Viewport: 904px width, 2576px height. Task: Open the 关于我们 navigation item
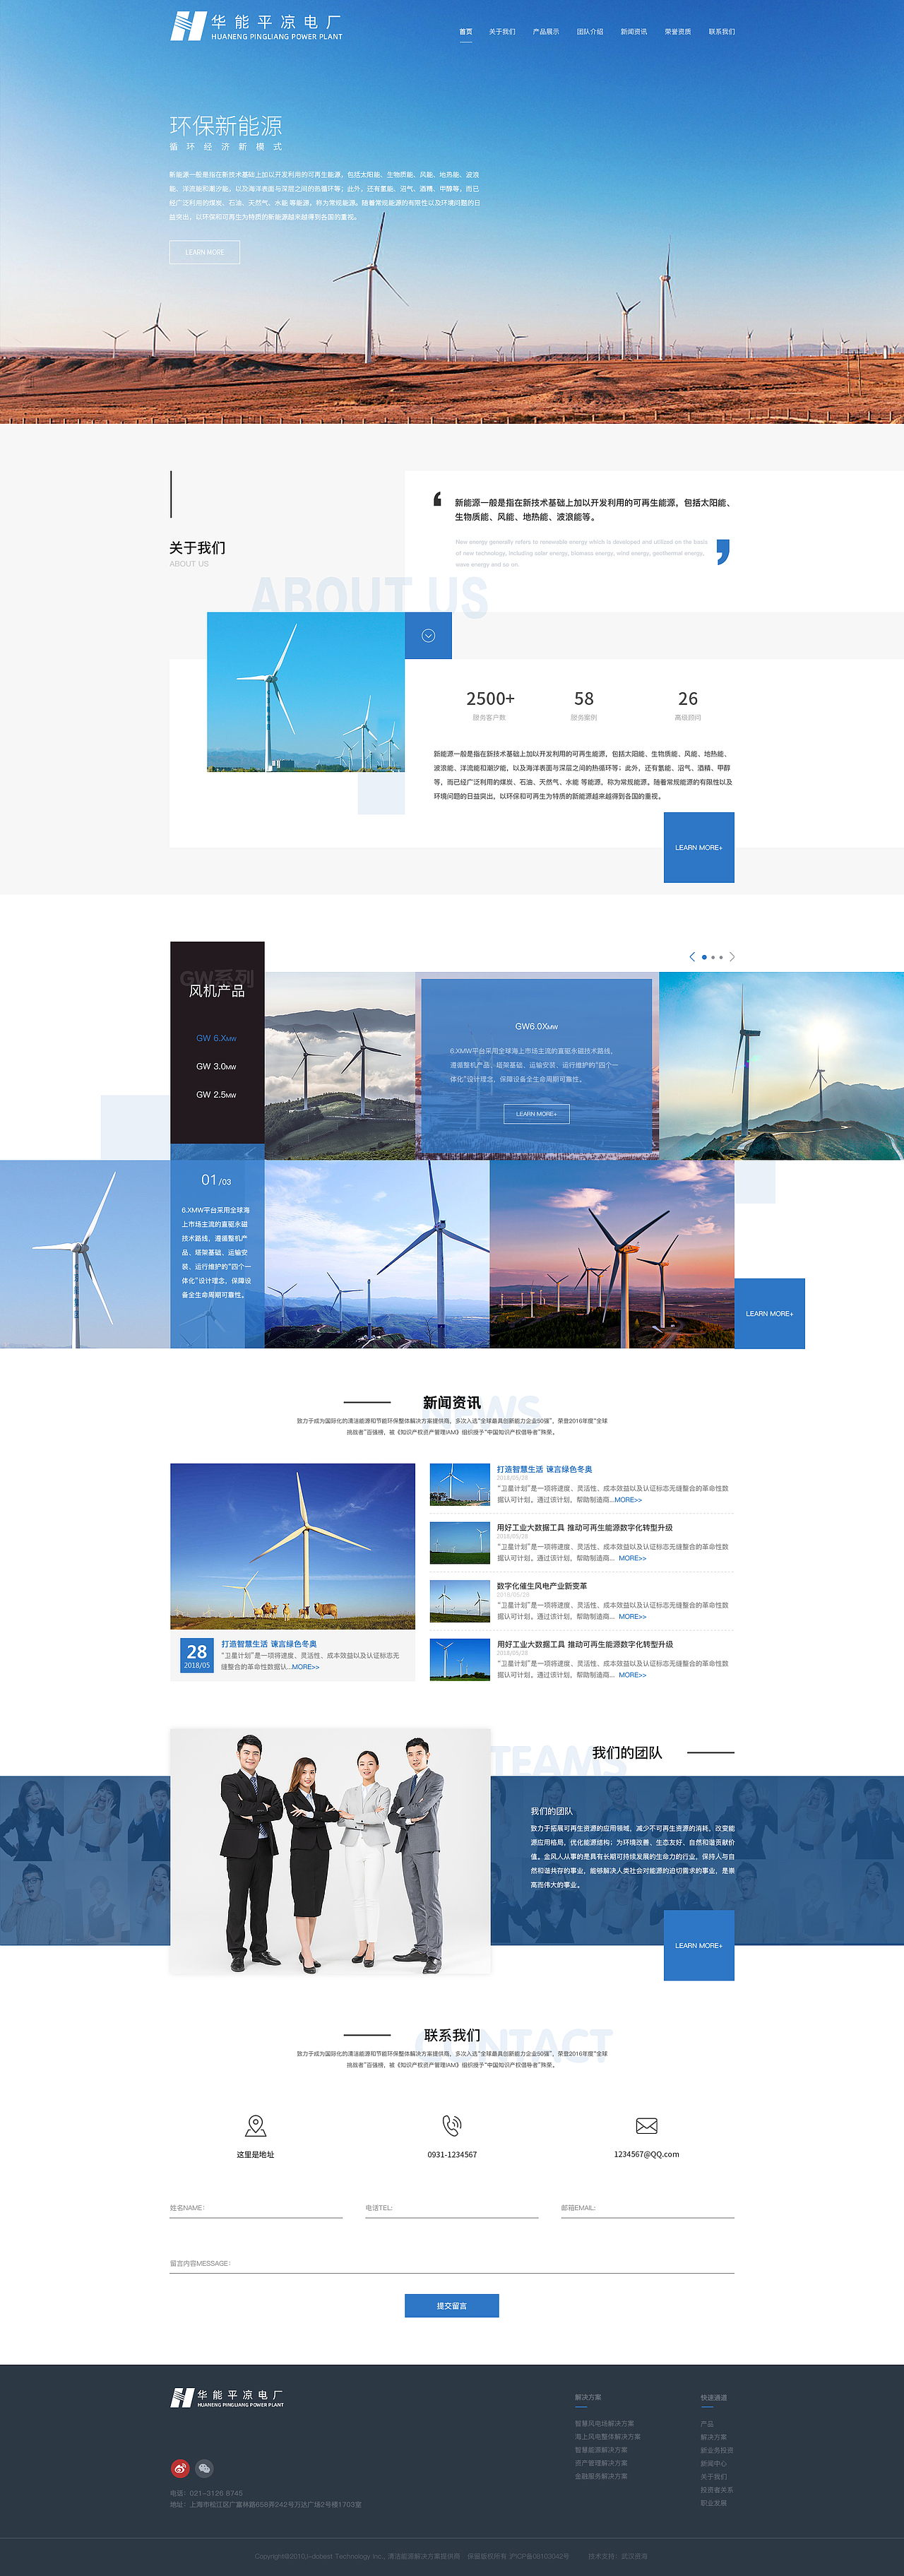(502, 32)
